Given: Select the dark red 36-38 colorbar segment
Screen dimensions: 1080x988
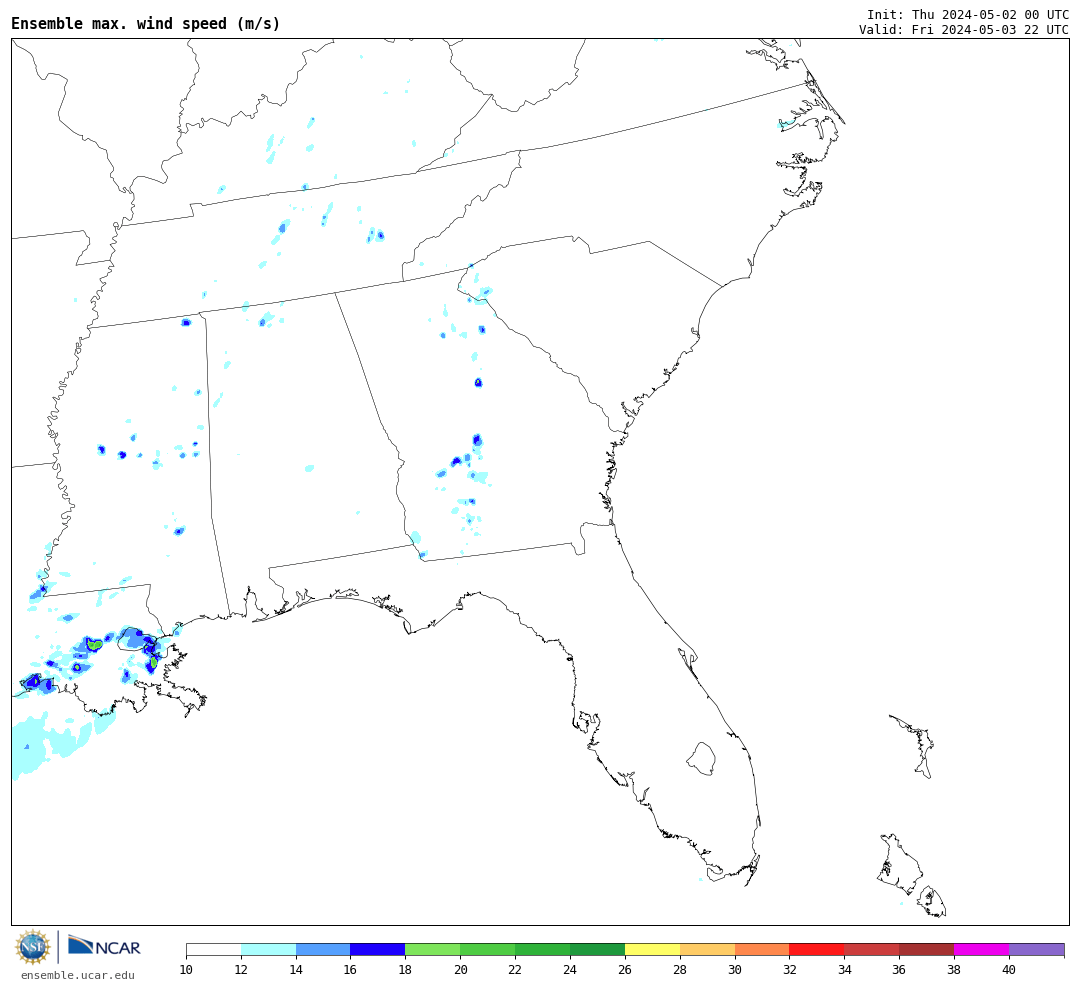Looking at the screenshot, I should click(x=926, y=949).
